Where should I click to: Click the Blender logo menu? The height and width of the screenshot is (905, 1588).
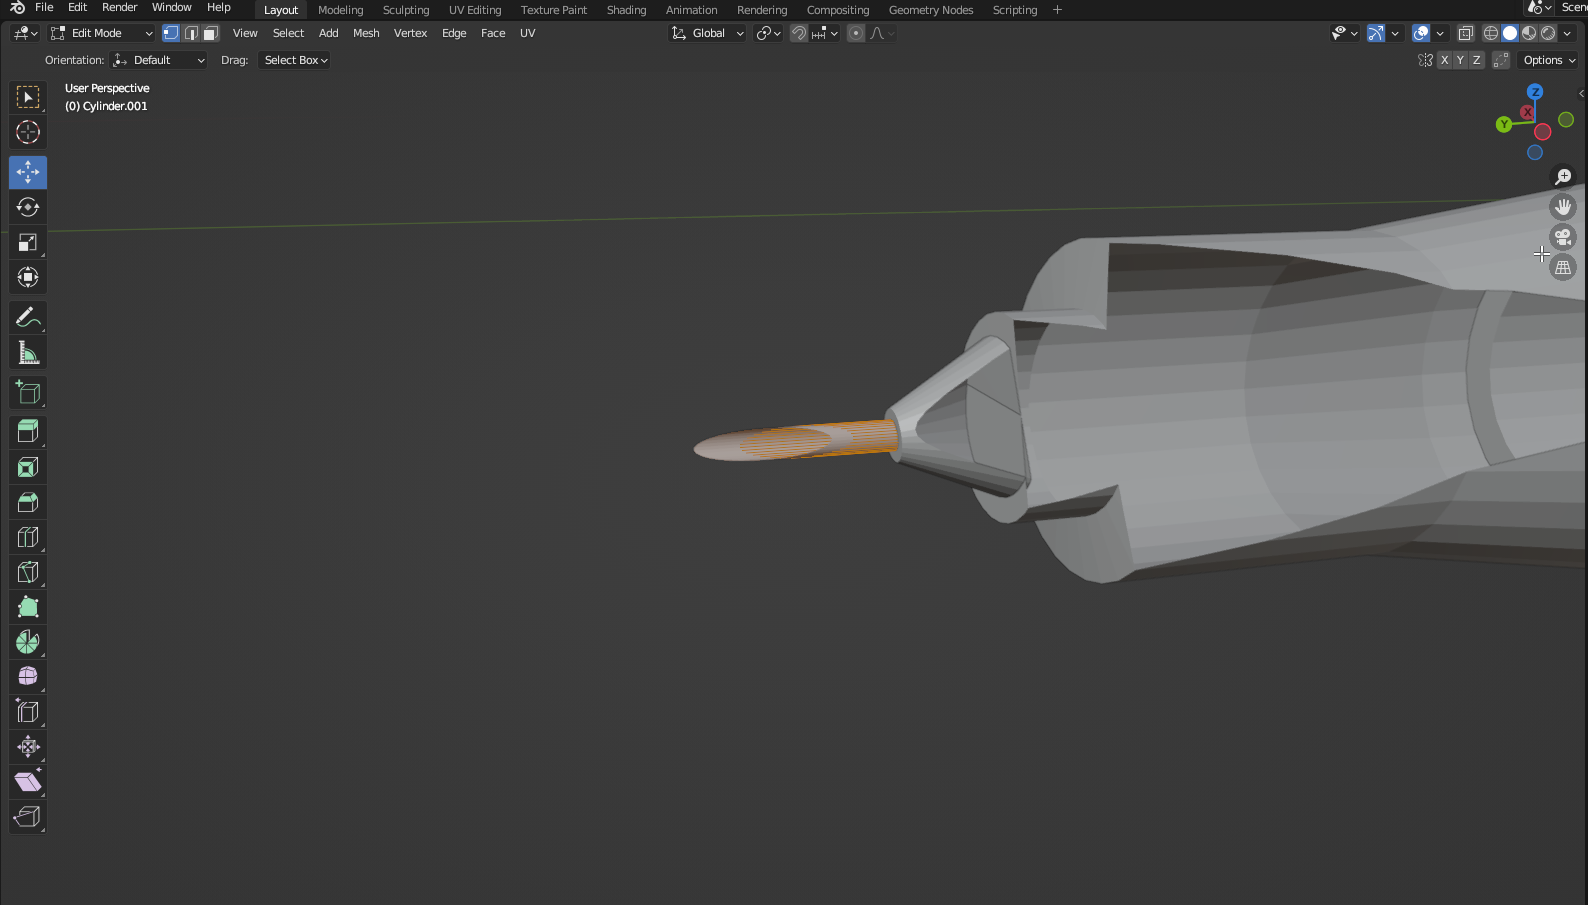pos(17,8)
